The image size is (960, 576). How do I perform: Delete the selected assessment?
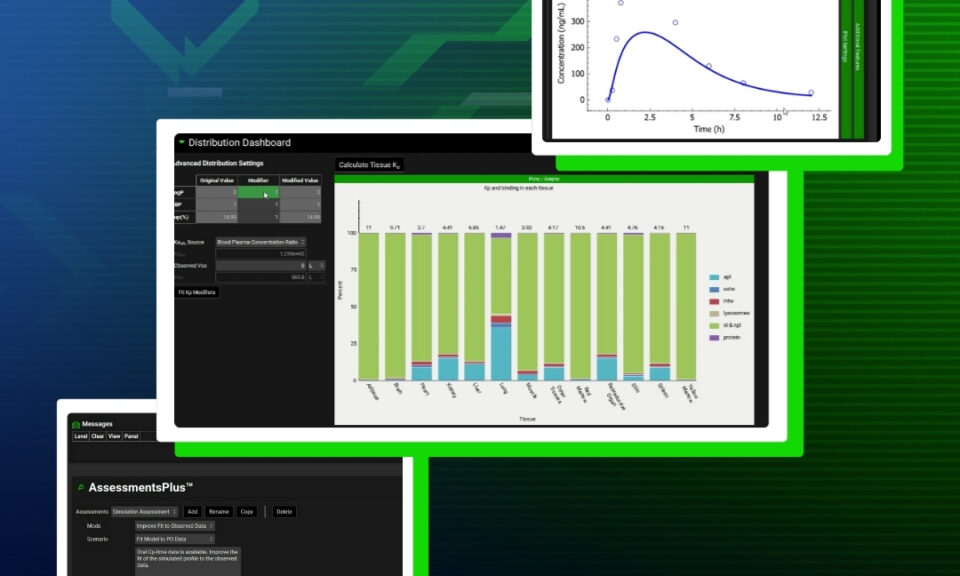click(284, 511)
